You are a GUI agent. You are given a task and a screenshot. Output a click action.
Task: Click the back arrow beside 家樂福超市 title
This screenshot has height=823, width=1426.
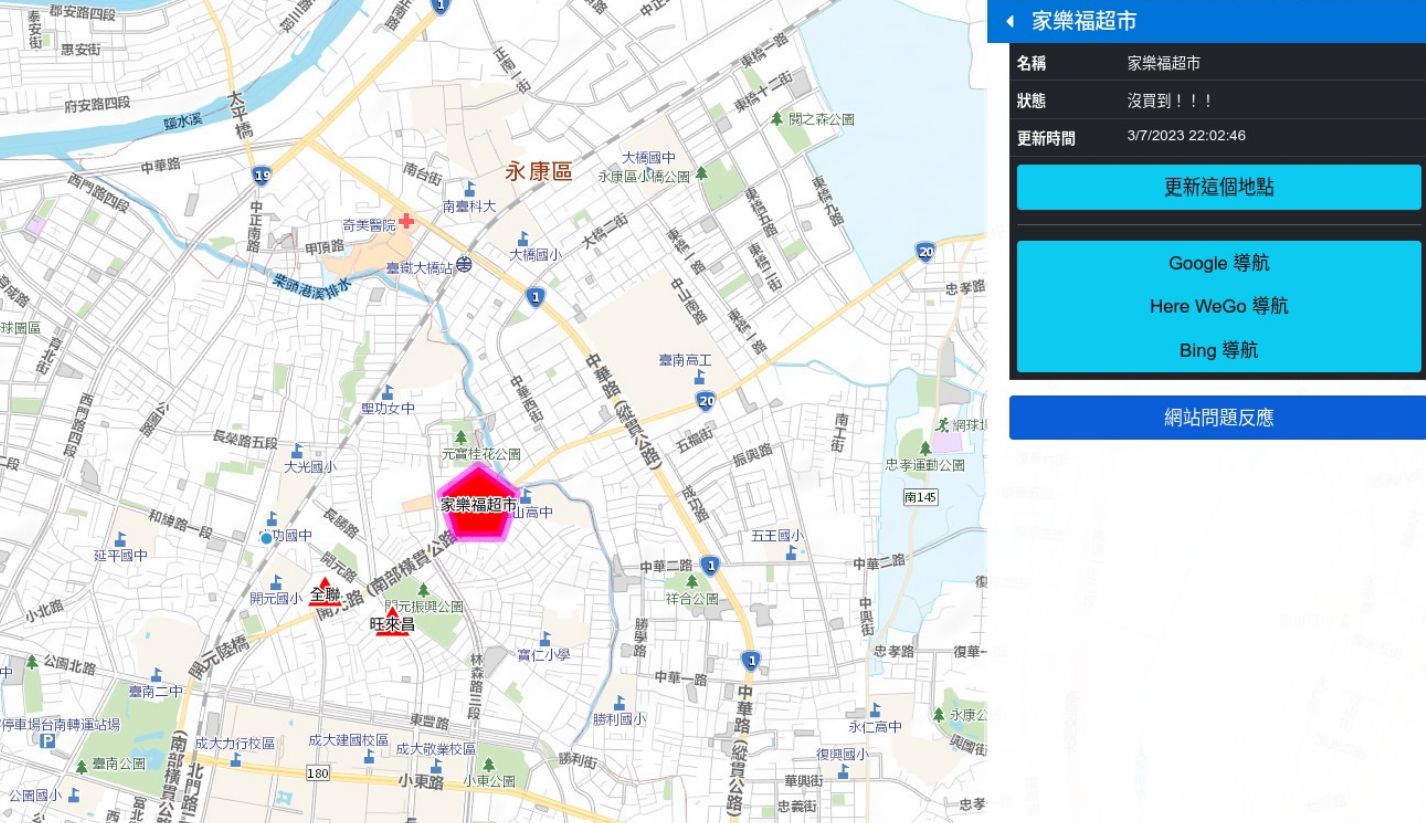coord(1009,21)
